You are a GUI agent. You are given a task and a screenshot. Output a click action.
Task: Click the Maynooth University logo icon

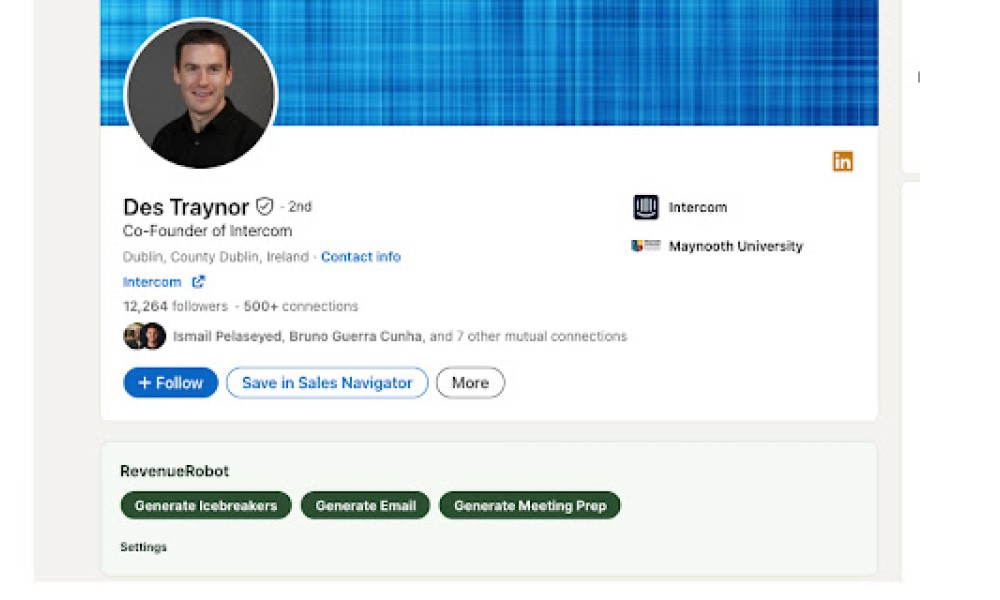click(645, 245)
